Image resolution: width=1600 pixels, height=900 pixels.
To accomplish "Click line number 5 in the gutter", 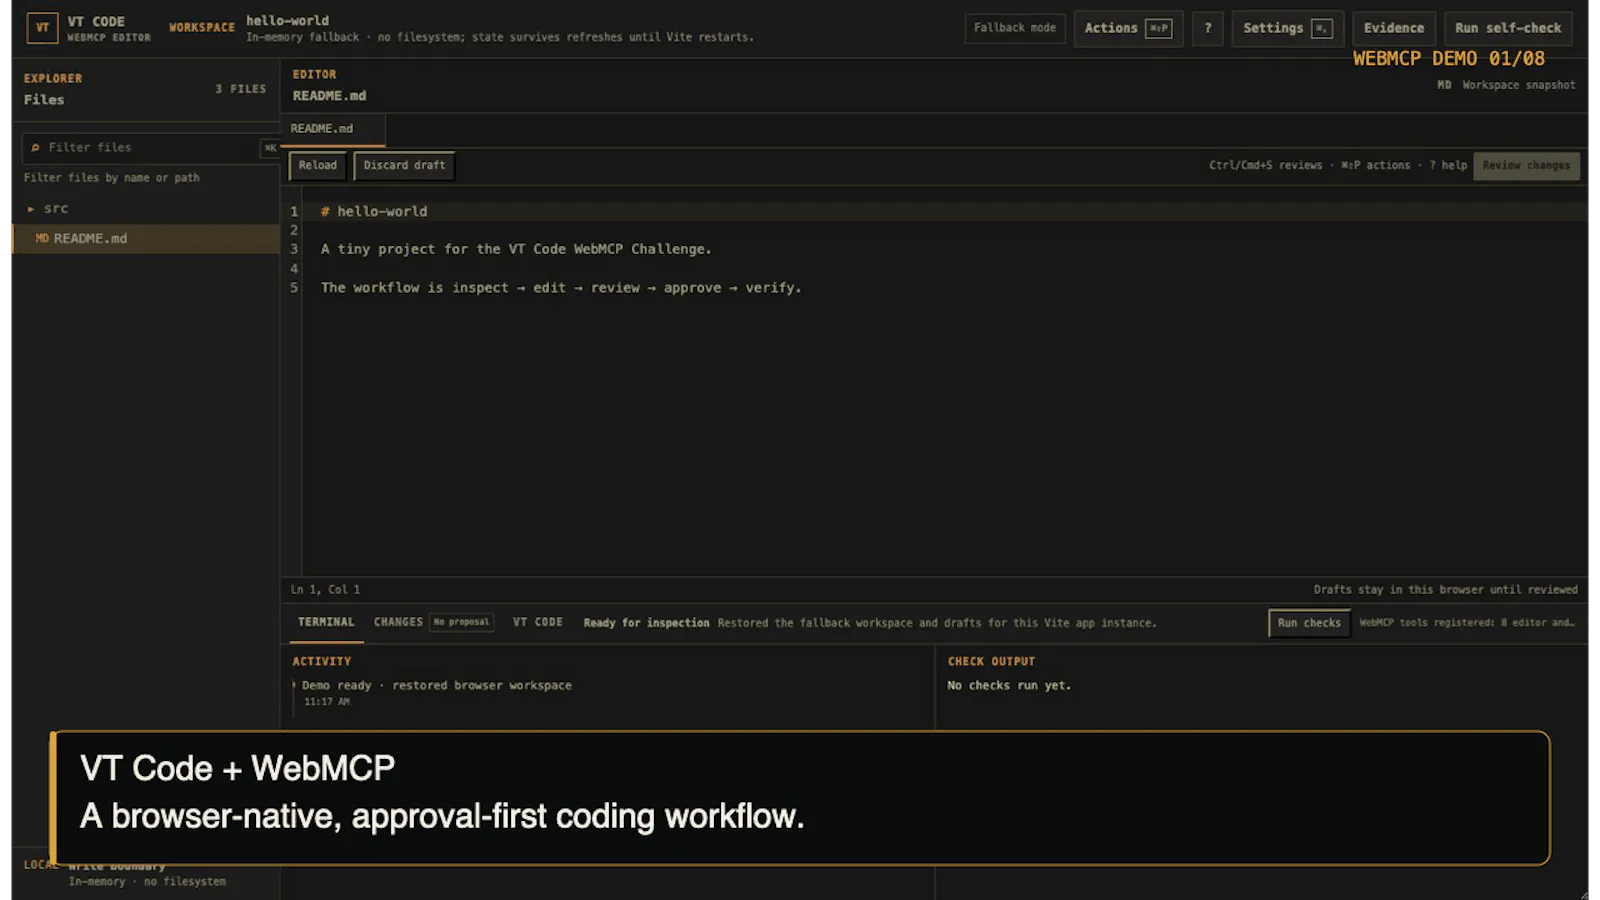I will tap(294, 288).
